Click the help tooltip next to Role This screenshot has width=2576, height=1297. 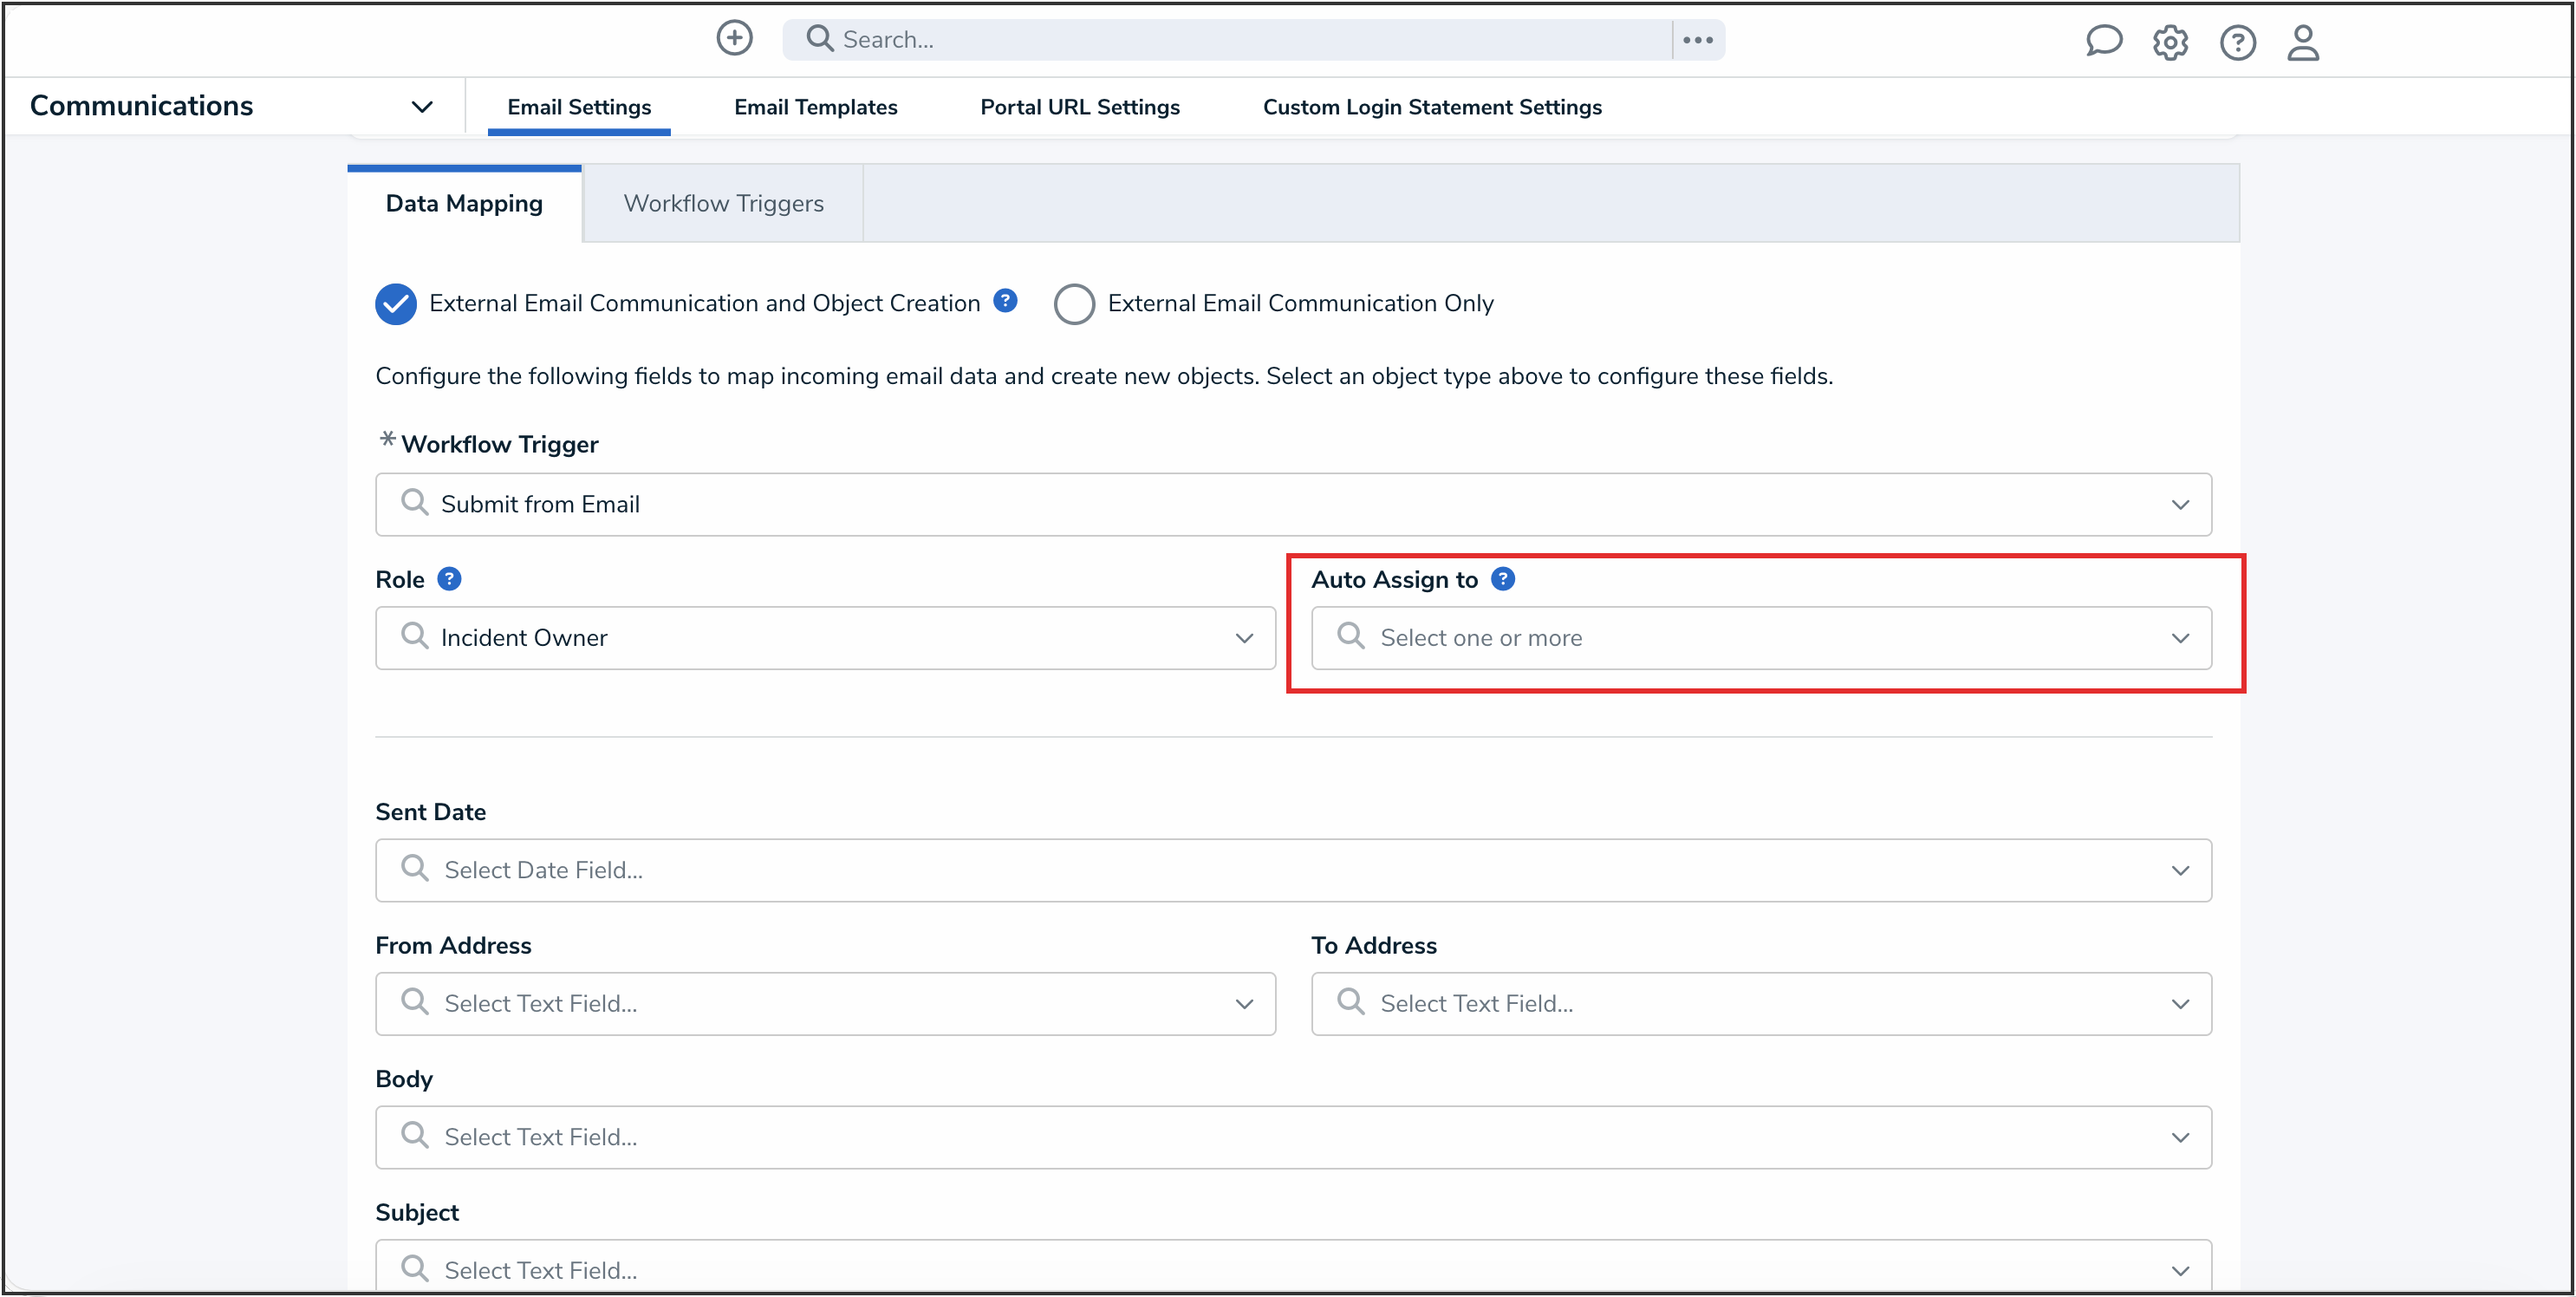click(x=451, y=578)
